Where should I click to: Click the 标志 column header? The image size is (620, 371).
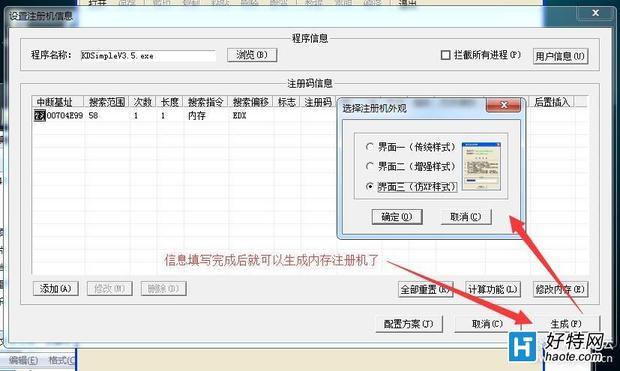pos(287,102)
